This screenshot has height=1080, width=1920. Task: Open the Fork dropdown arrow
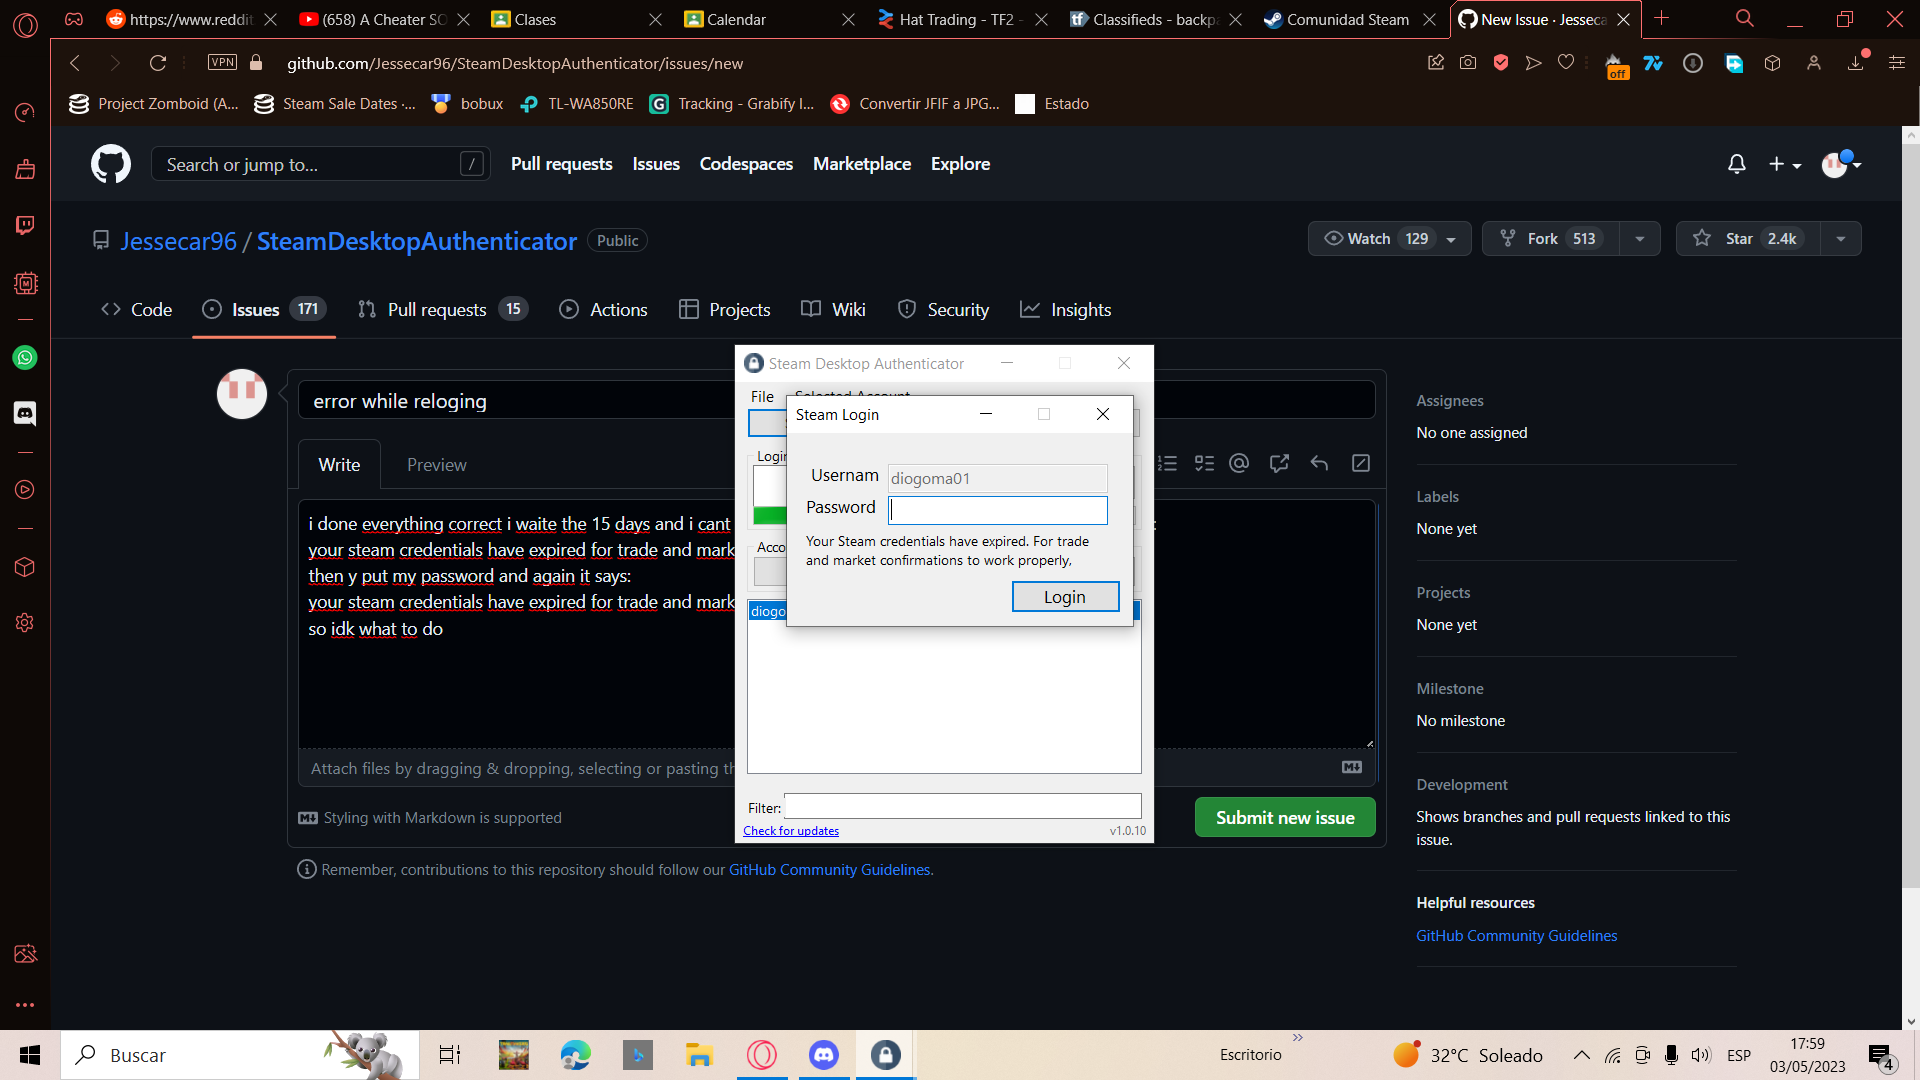(1639, 238)
